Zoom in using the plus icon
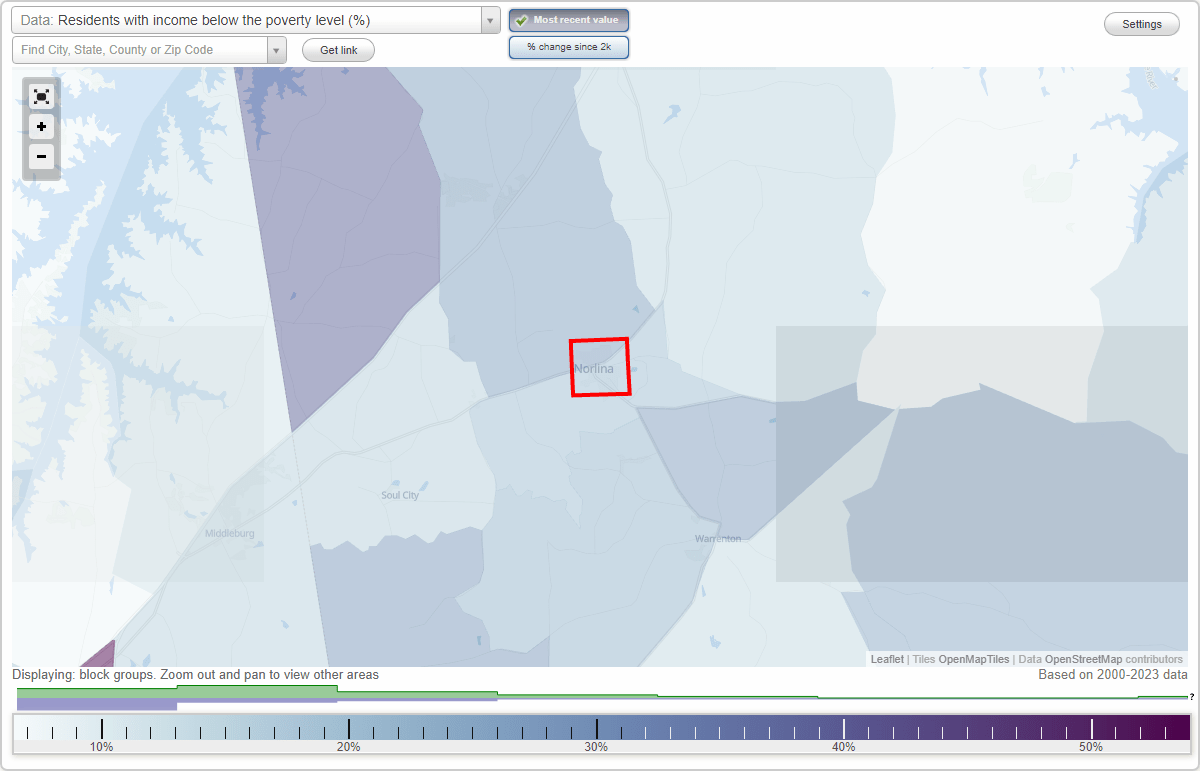The image size is (1200, 771). [x=41, y=127]
